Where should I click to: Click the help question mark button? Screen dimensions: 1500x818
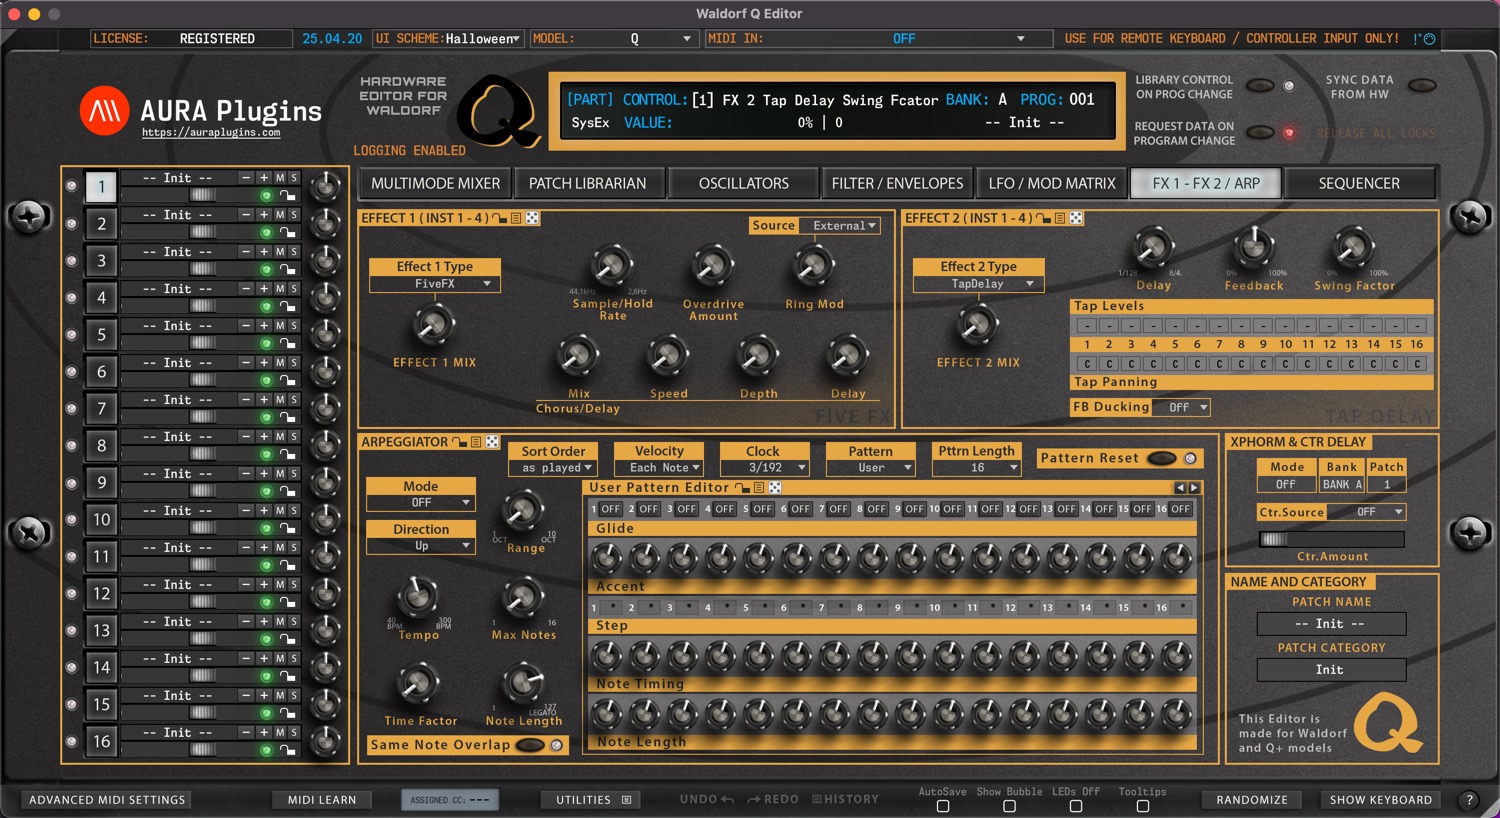coord(1469,800)
